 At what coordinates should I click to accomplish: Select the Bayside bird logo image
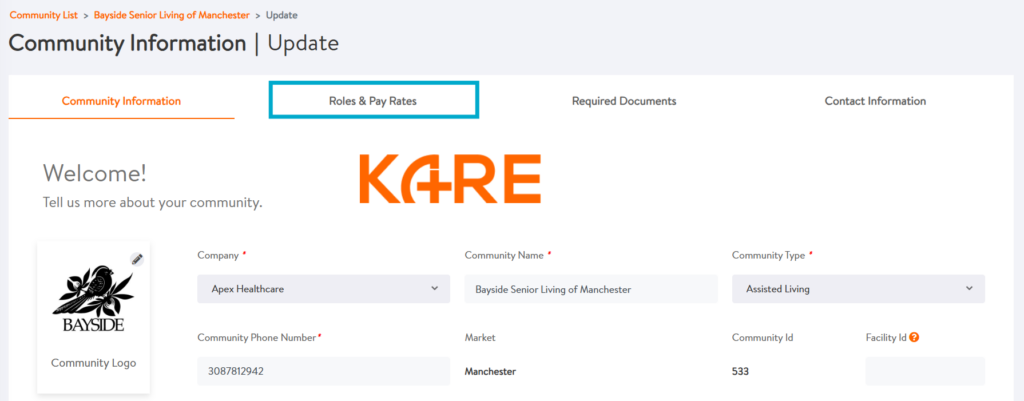pos(93,298)
